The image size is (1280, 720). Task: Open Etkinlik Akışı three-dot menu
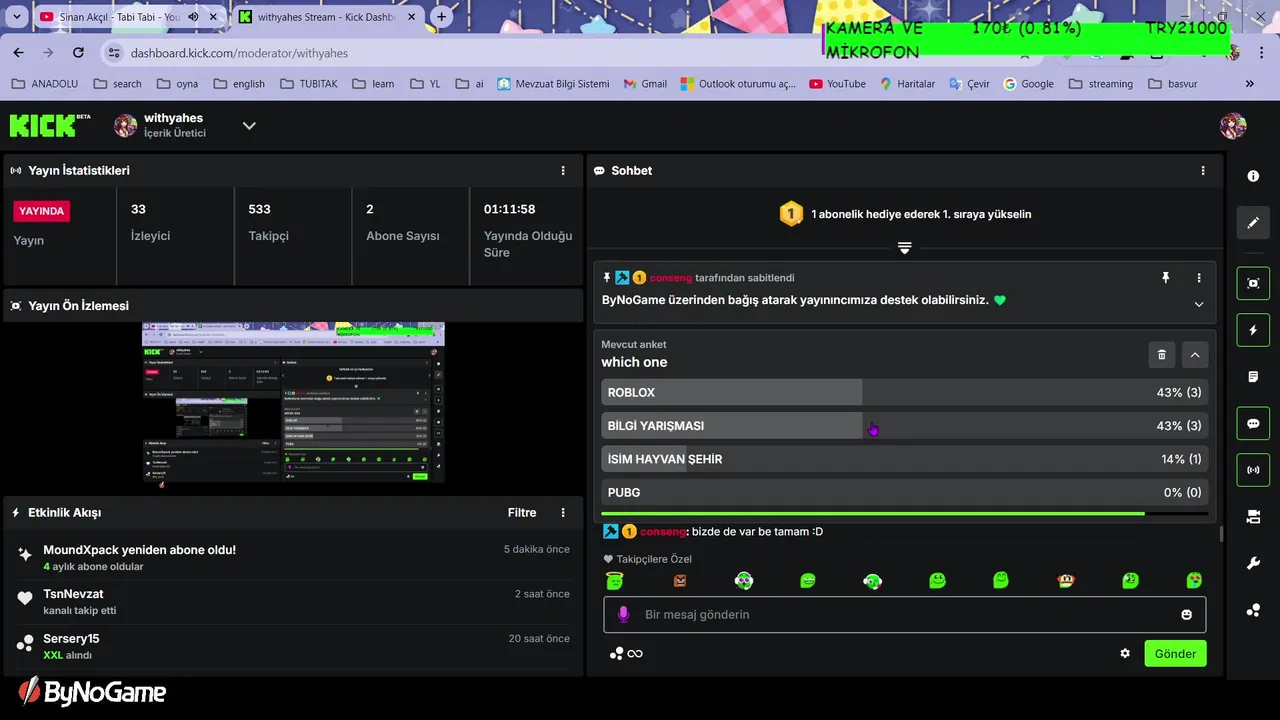click(563, 513)
